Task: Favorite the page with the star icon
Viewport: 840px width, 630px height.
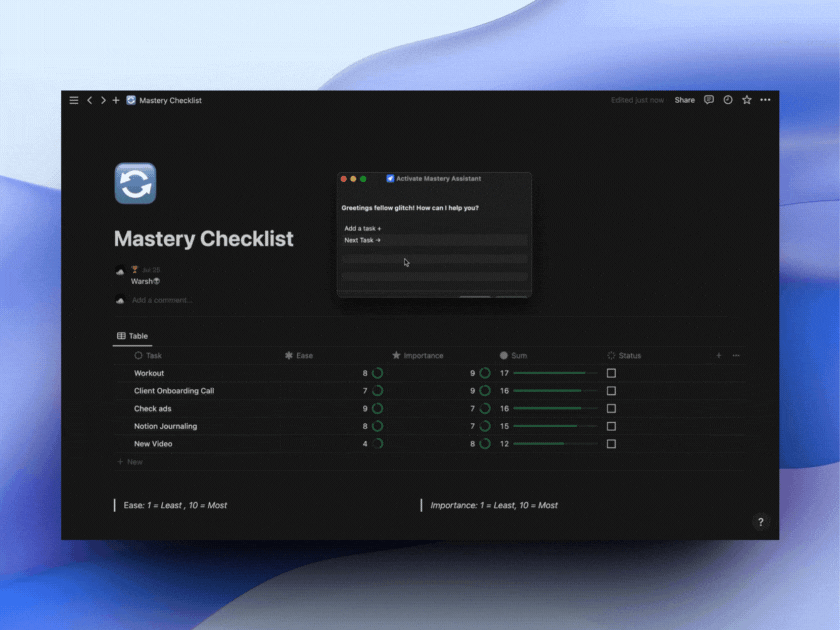Action: 746,100
